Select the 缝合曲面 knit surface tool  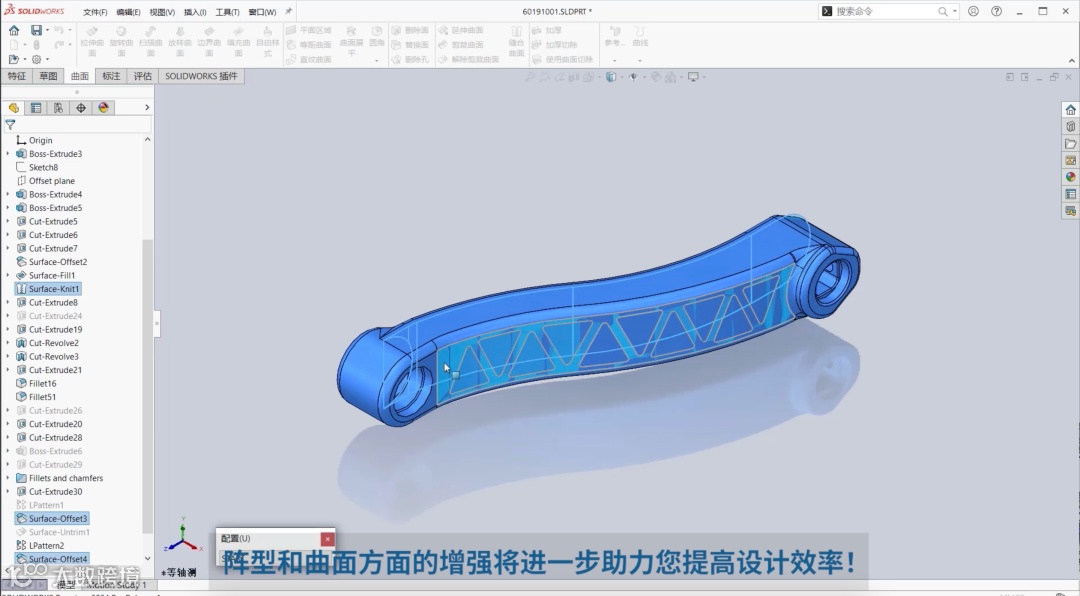(516, 41)
